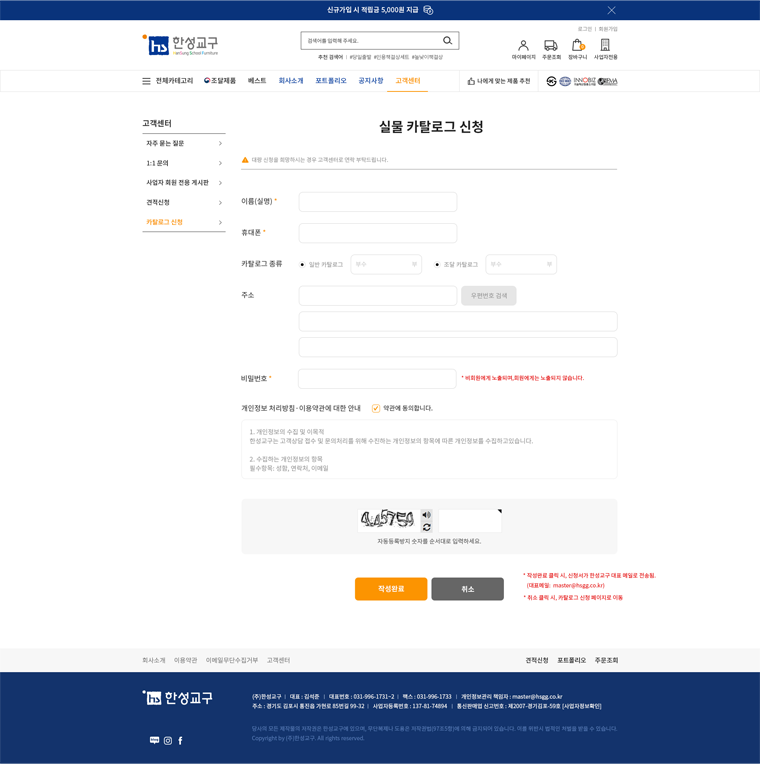Focus the captcha number input field
Viewport: 760px width, 764px height.
[x=470, y=521]
